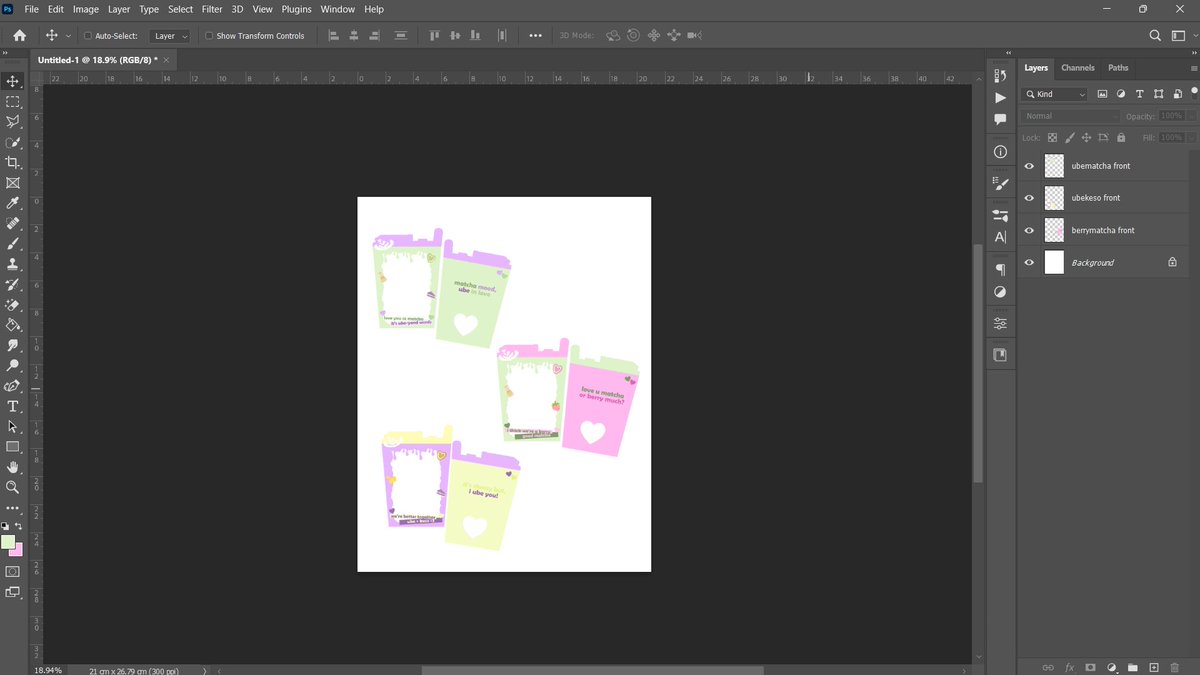Click the Create new group folder icon
The width and height of the screenshot is (1200, 675).
(1132, 667)
